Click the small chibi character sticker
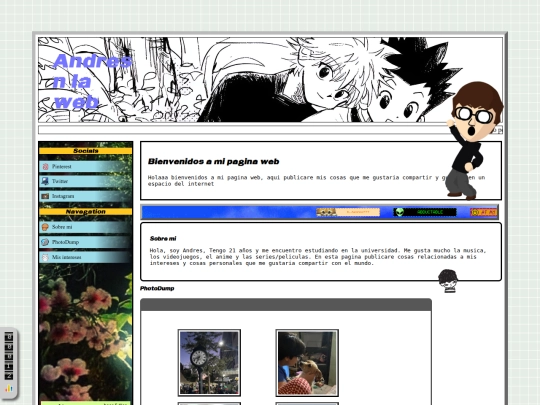This screenshot has width=540, height=405. coord(448,281)
